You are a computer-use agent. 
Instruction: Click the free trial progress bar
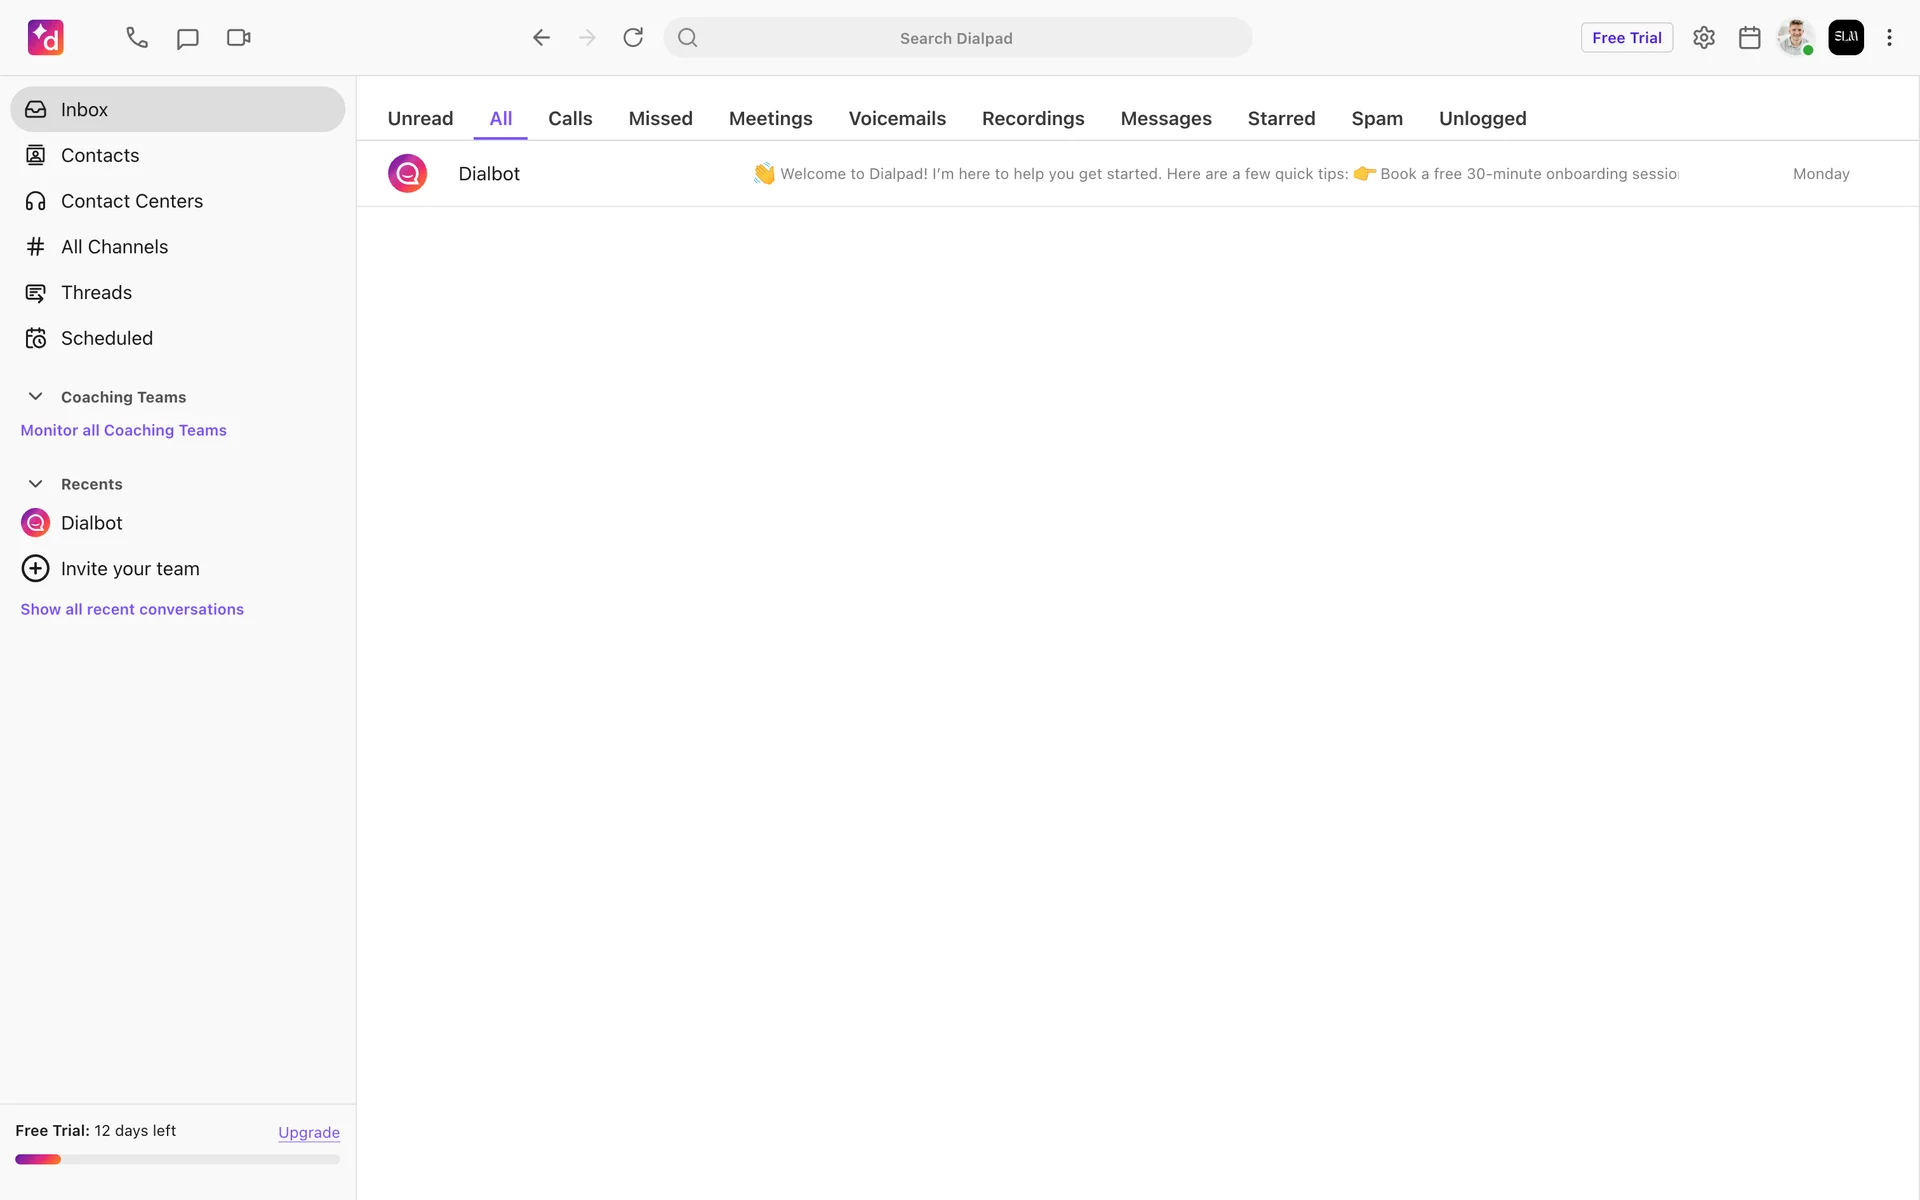click(177, 1160)
